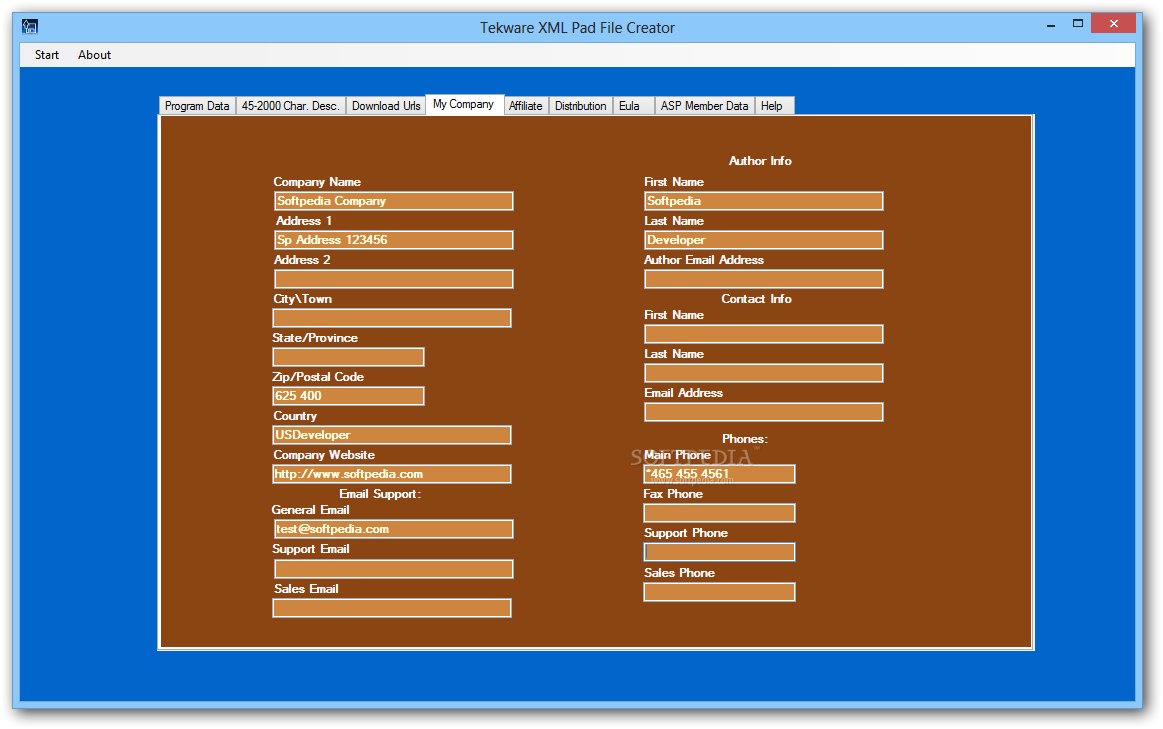The image size is (1163, 729).
Task: Select the Sales Email input box
Action: [x=392, y=608]
